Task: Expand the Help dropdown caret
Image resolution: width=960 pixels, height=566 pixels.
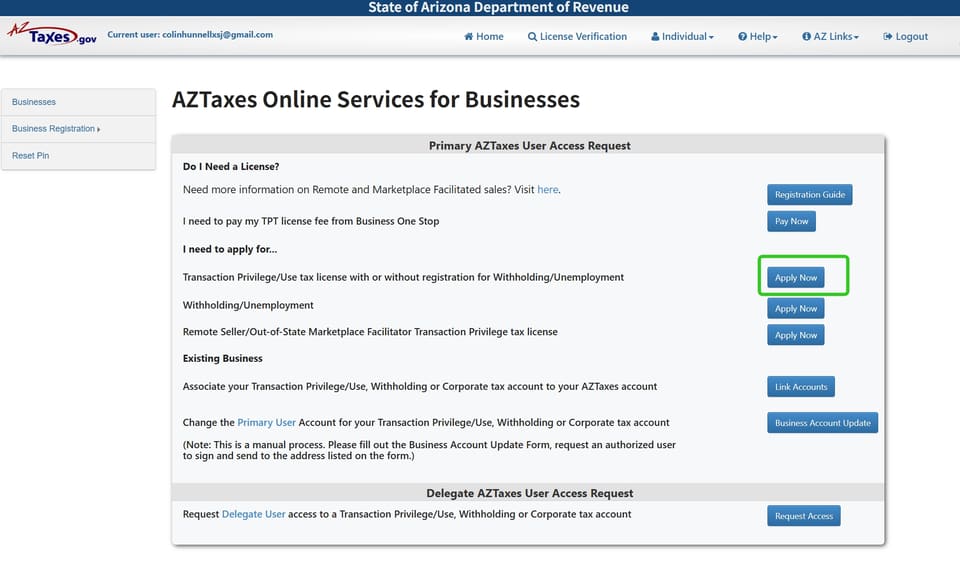Action: click(775, 37)
